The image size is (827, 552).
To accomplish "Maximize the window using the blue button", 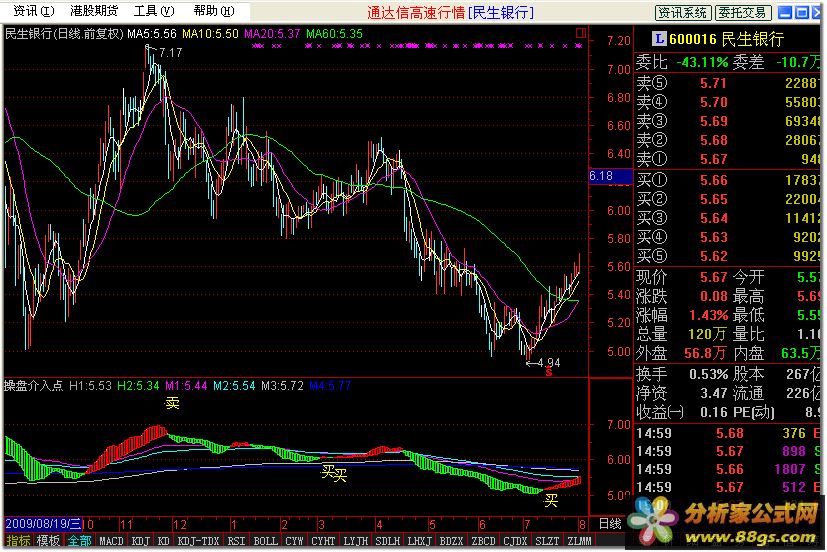I will 802,12.
